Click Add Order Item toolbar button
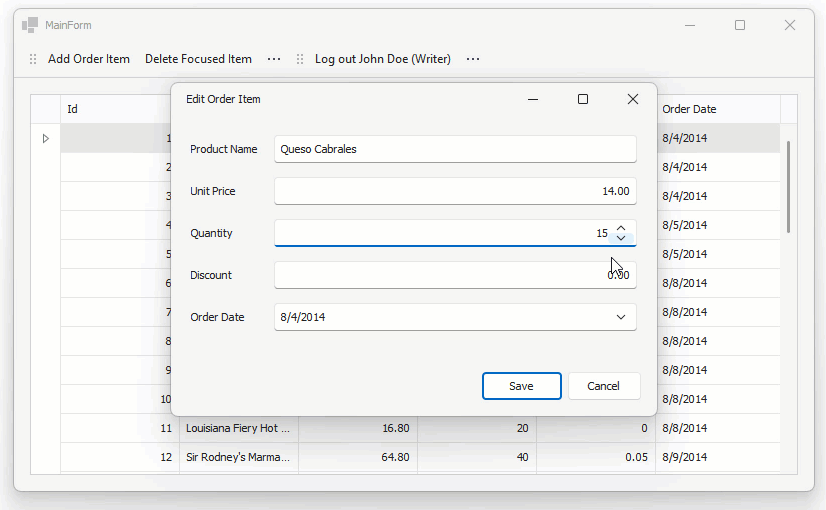This screenshot has width=826, height=510. tap(88, 59)
